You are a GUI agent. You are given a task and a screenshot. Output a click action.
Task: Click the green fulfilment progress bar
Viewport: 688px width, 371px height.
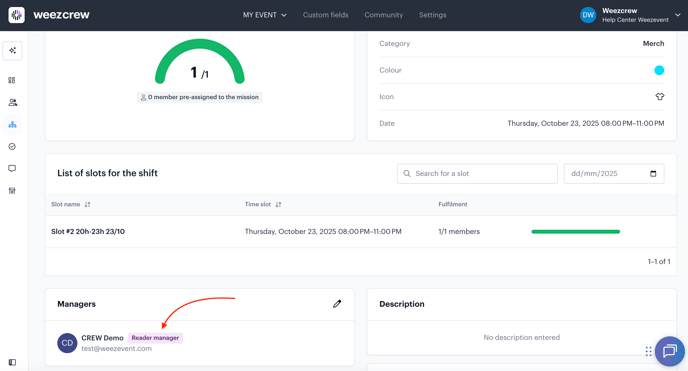576,232
